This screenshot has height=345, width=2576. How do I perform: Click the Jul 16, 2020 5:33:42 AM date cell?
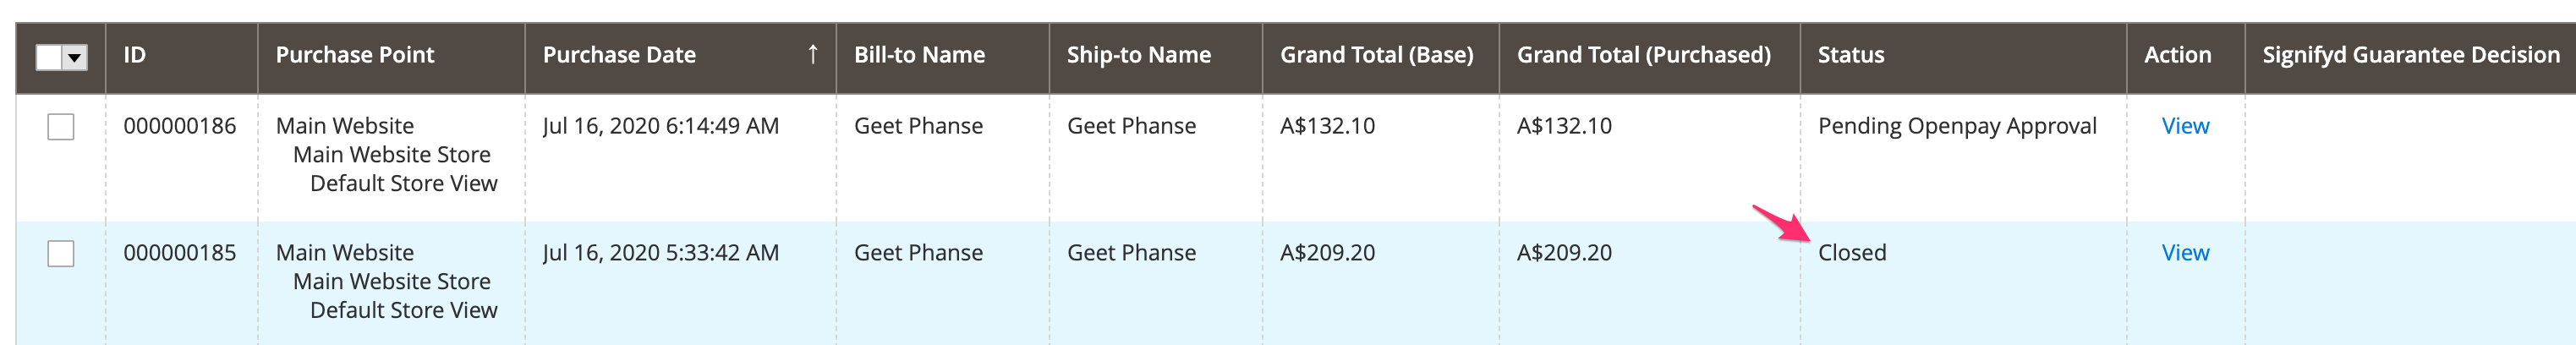coord(660,253)
